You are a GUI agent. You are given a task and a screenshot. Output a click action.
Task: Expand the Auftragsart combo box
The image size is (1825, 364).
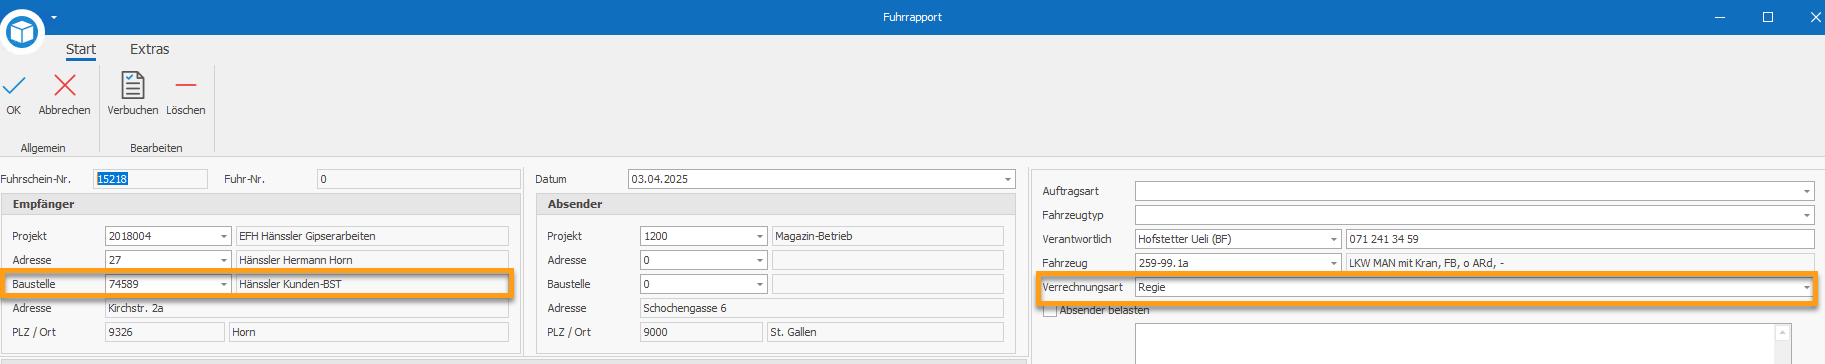(x=1806, y=191)
